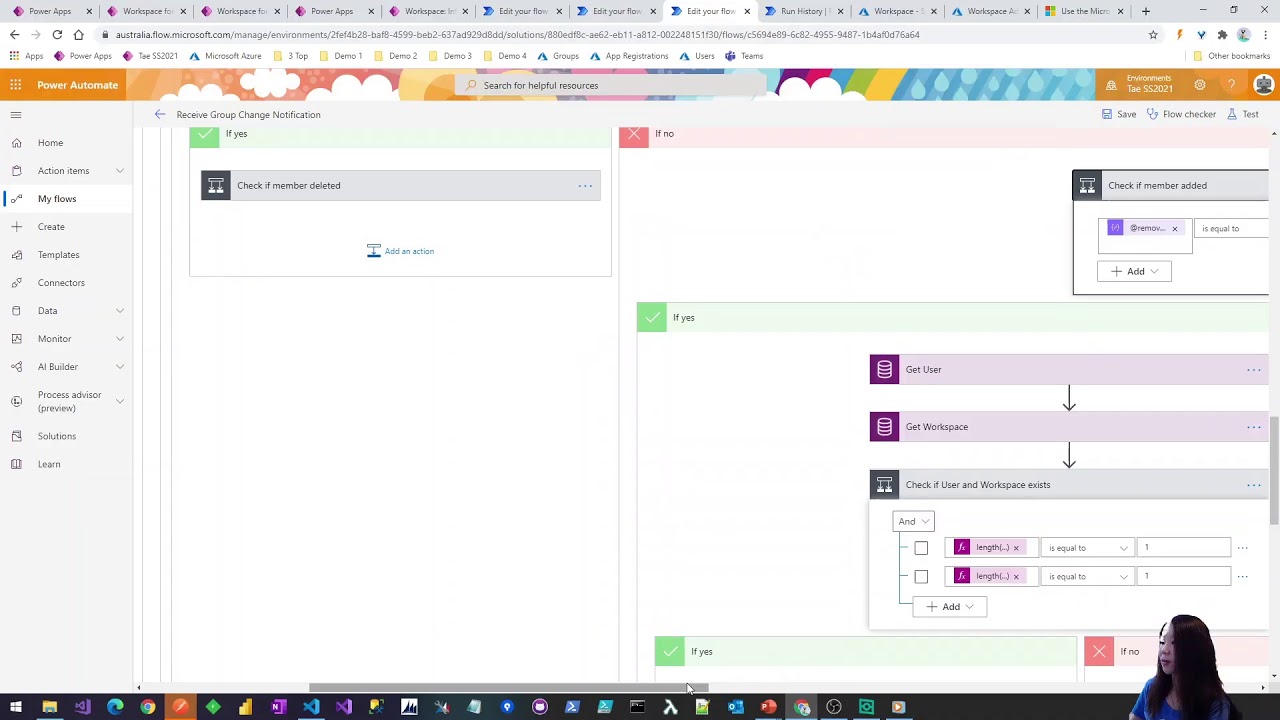
Task: Save the flow
Action: pos(1119,114)
